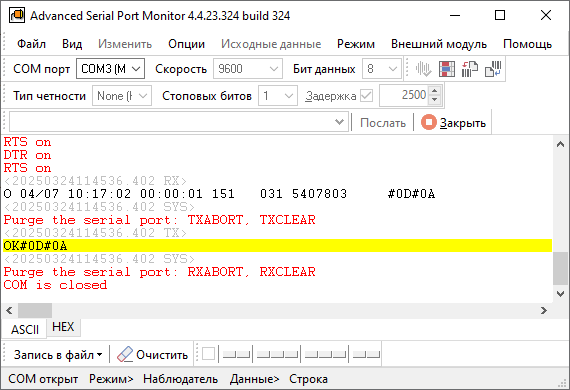Click the red-blue table view icon
Viewport: 570px width, 390px height.
[x=447, y=69]
